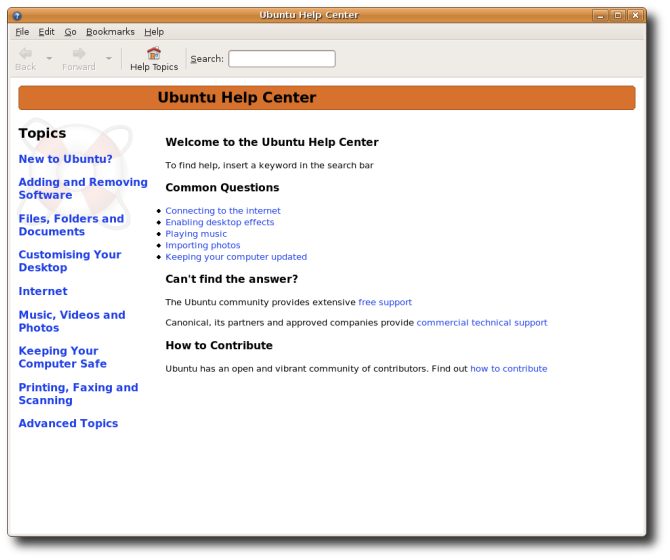This screenshot has width=670, height=560.
Task: Open the how to contribute link
Action: 509,369
